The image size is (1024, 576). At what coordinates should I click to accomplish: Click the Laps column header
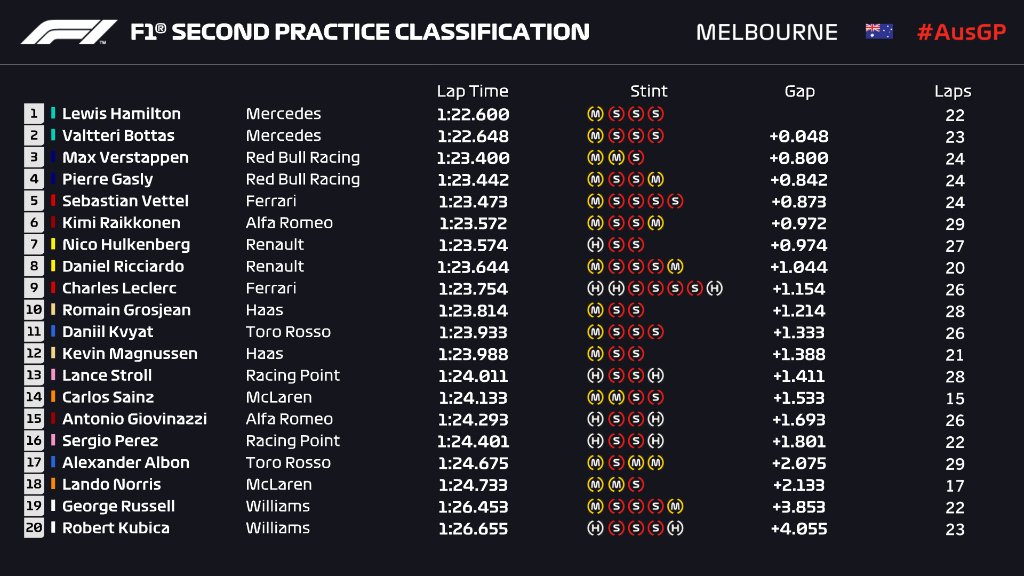(x=952, y=91)
